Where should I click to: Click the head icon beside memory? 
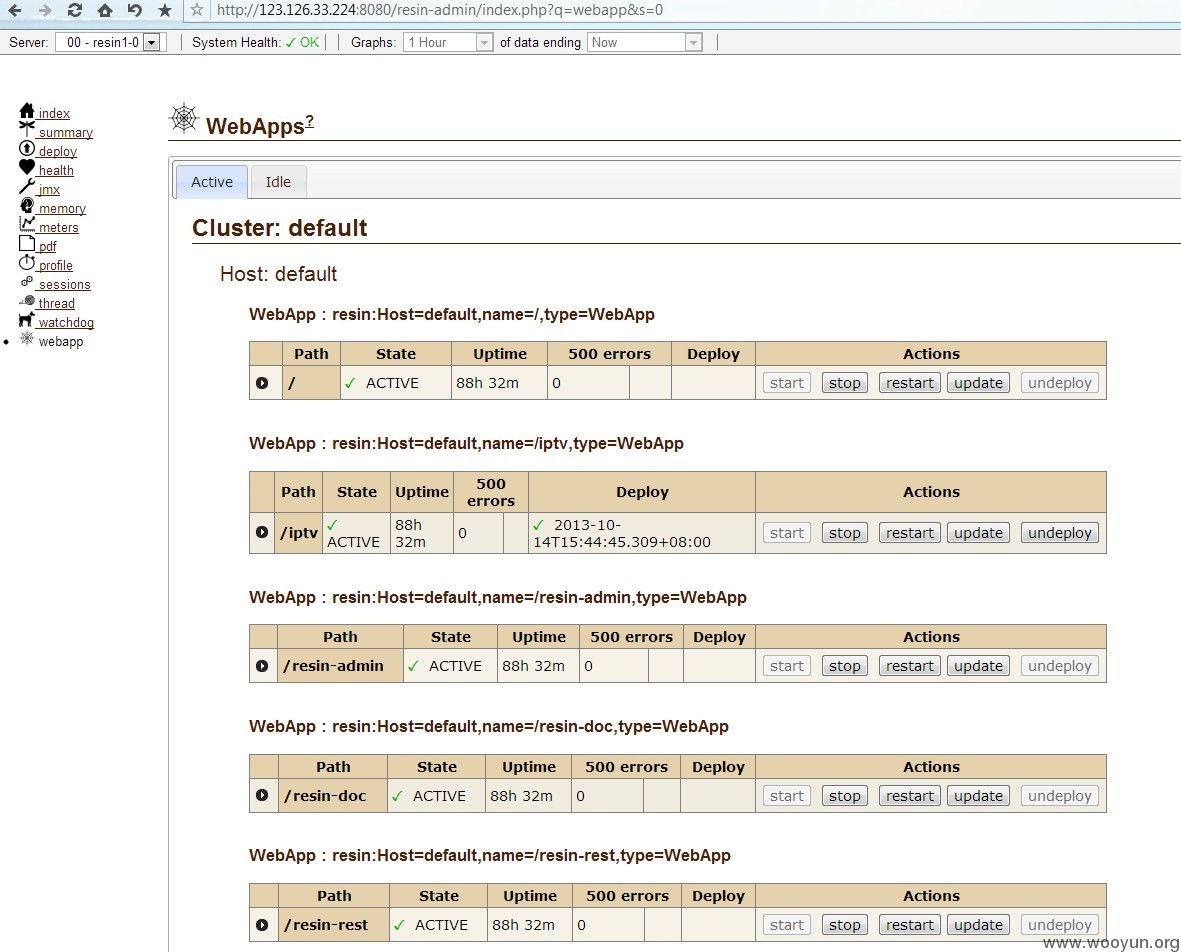[x=27, y=205]
